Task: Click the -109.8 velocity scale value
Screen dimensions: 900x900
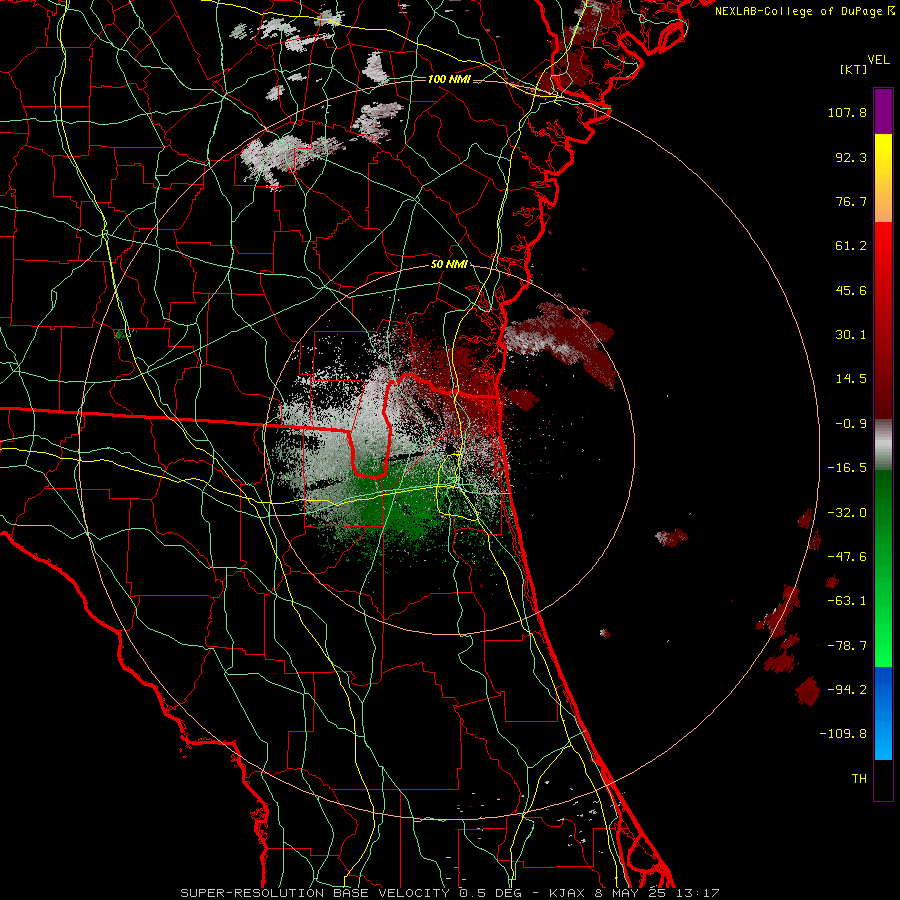Action: (843, 734)
